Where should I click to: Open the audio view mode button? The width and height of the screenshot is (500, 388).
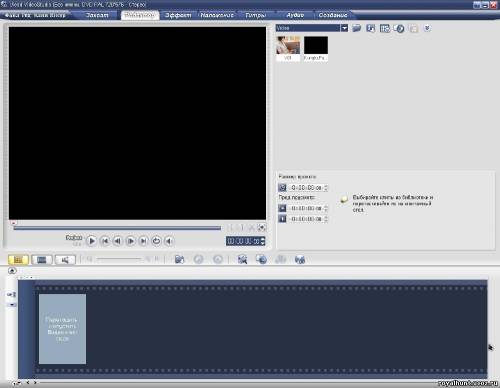(x=65, y=260)
